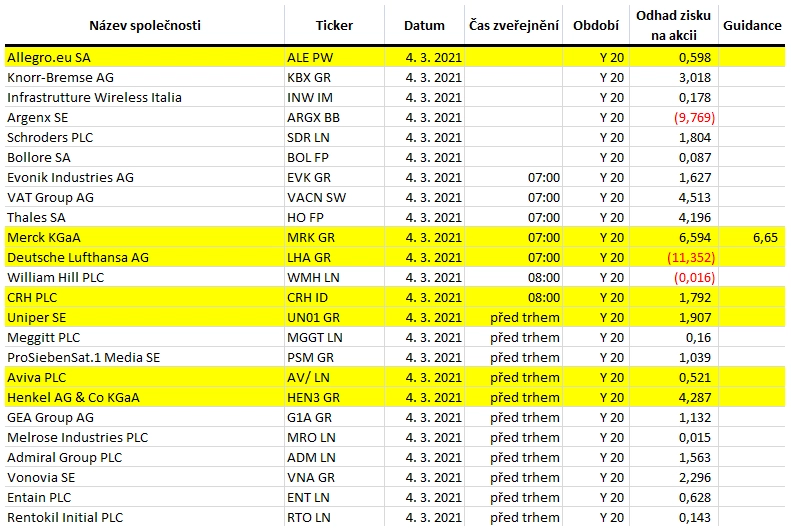The height and width of the screenshot is (531, 791).
Task: Click the Guidance value '6,65'
Action: (x=765, y=238)
